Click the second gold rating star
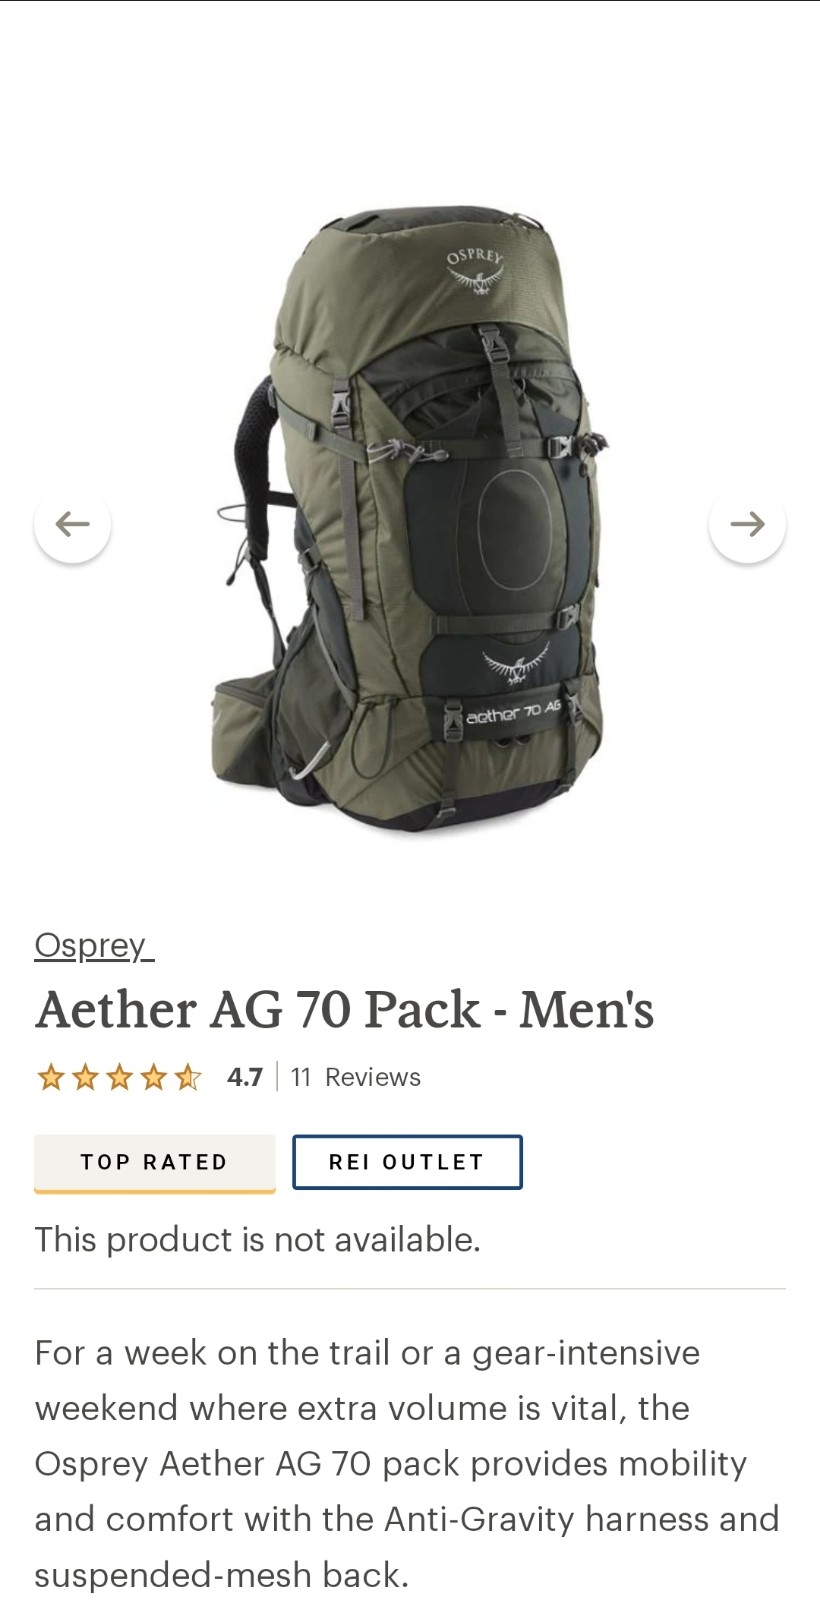The width and height of the screenshot is (820, 1600). (x=85, y=1077)
